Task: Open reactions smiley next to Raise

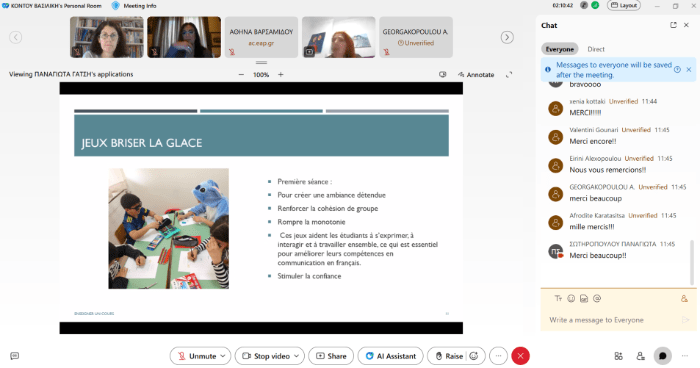Action: 474,356
